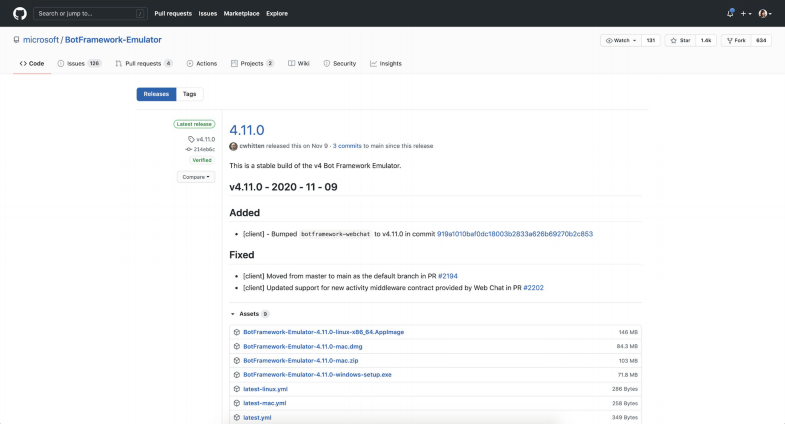Screen dimensions: 785x424
Task: Open GitHub home via Octocat logo
Action: click(20, 14)
